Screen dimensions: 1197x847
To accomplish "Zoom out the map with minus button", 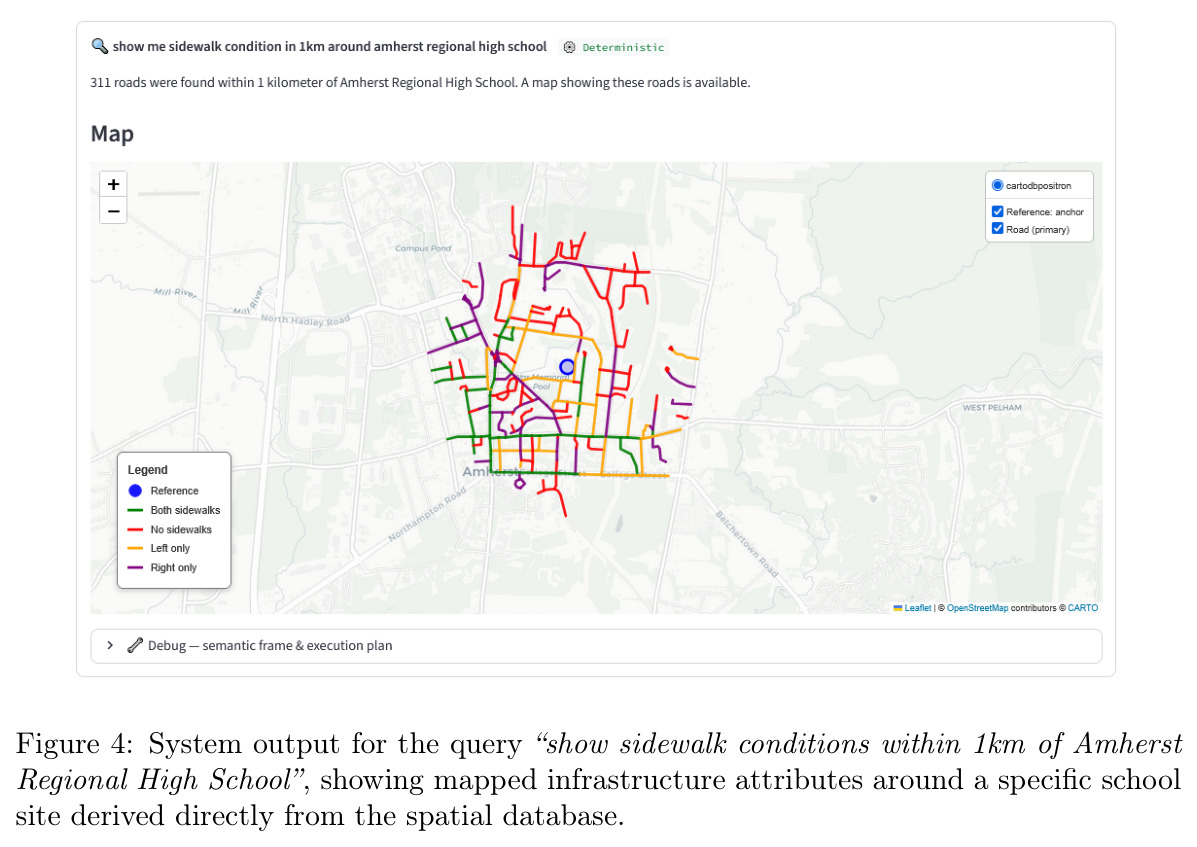I will pos(113,211).
